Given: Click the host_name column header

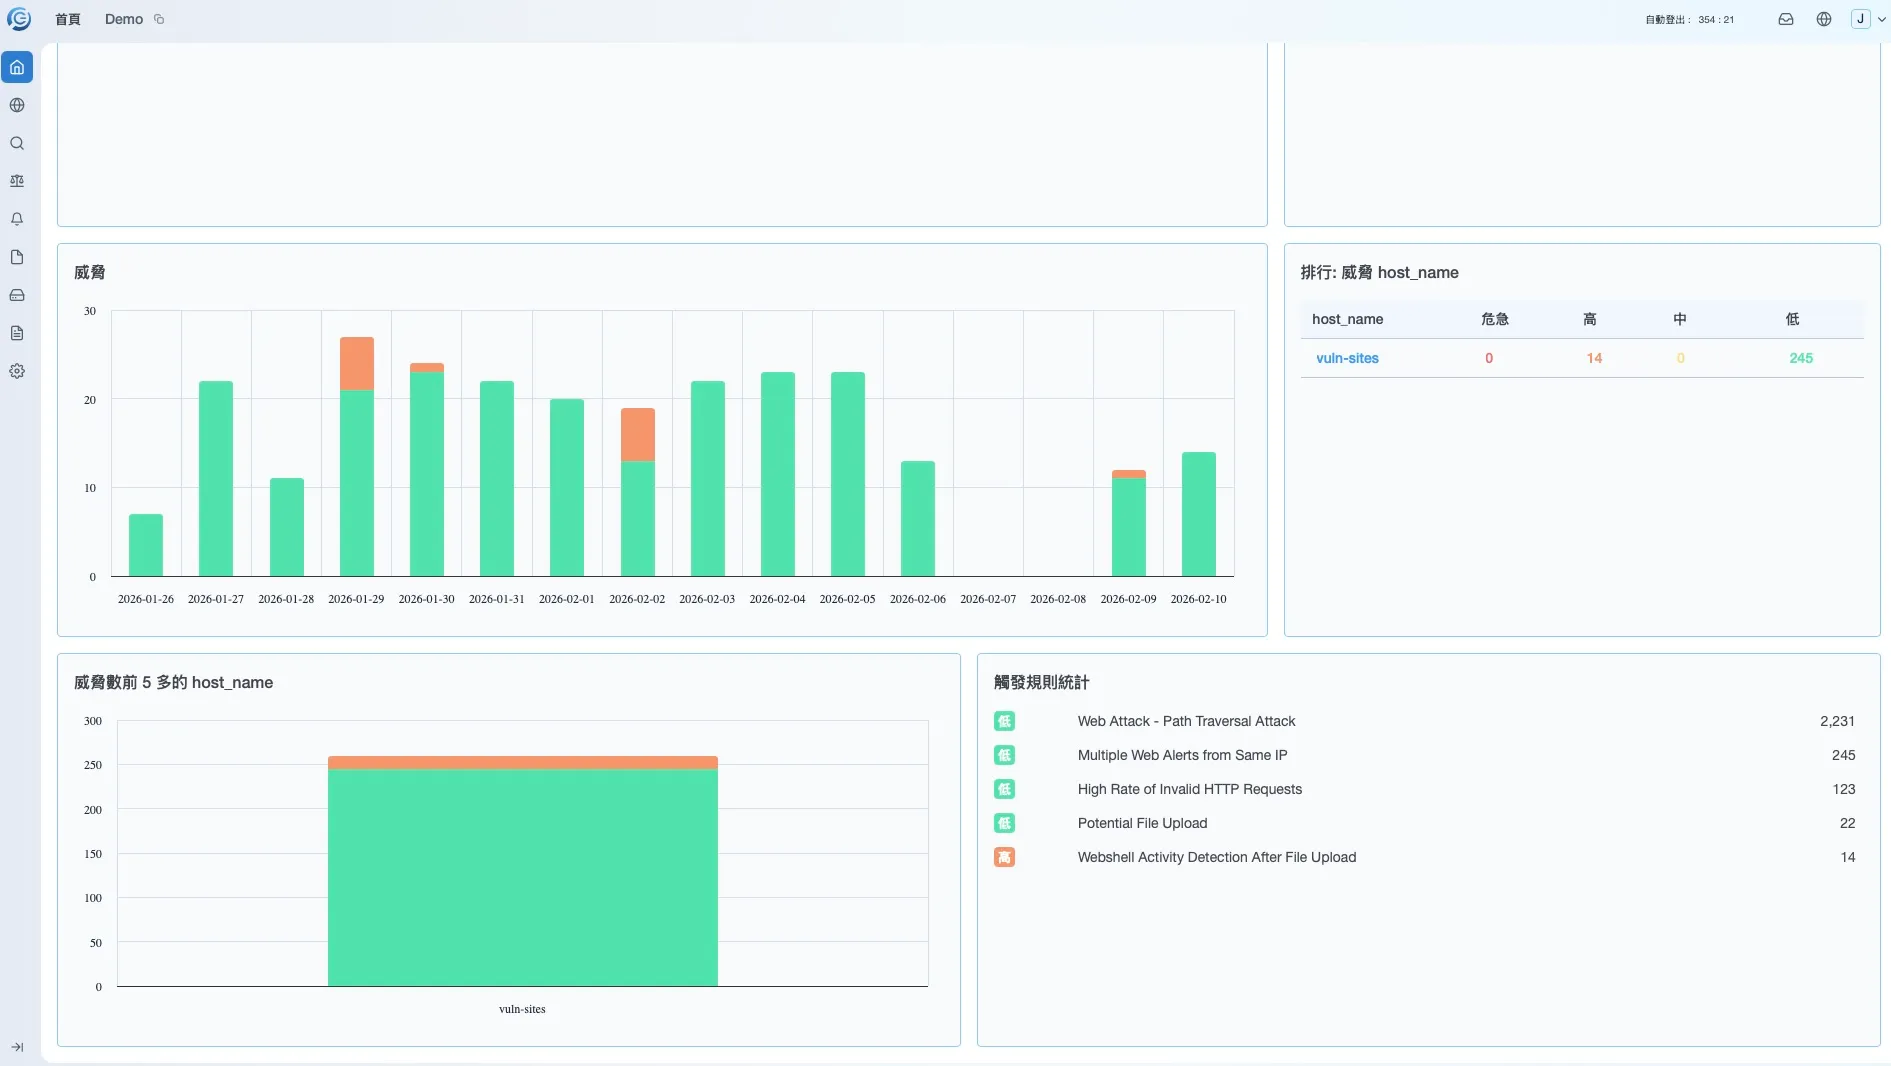Looking at the screenshot, I should 1347,319.
